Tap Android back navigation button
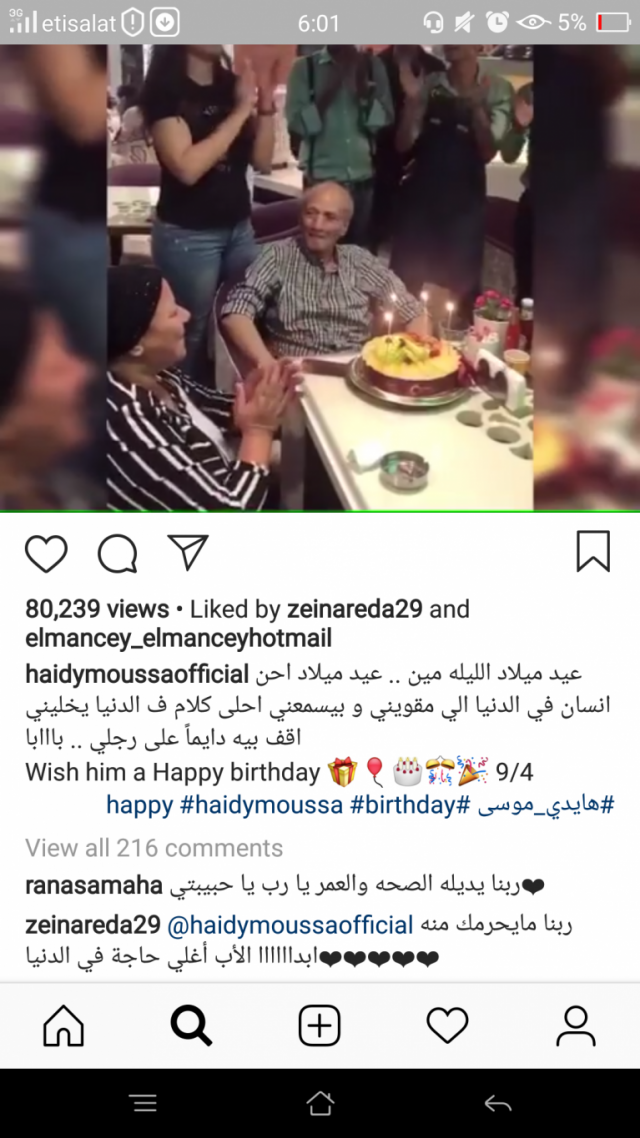Screen dimensions: 640x1138 498,1104
